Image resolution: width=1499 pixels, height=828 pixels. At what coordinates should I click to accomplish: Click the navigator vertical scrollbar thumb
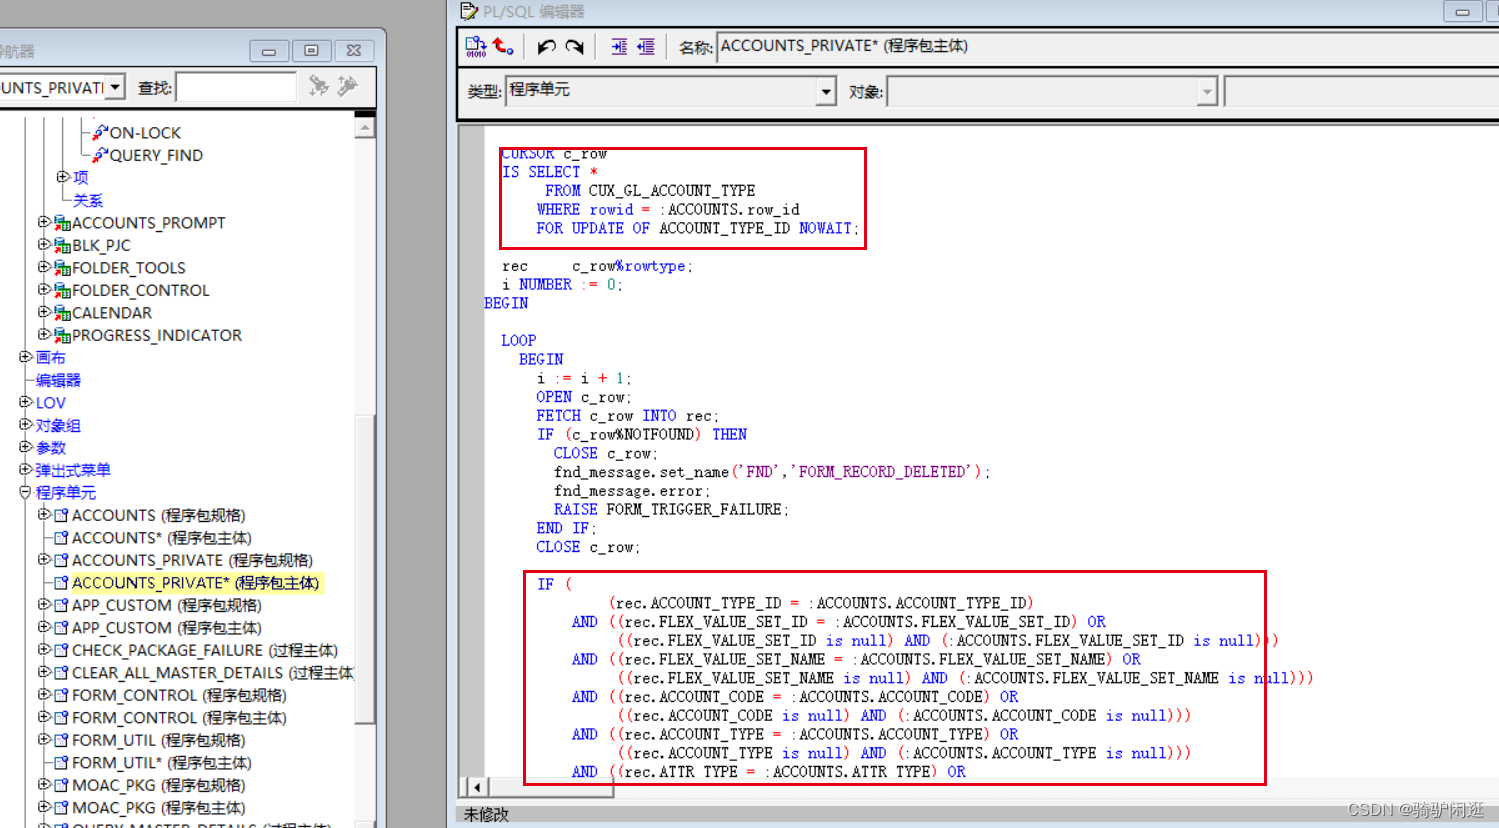(365, 567)
